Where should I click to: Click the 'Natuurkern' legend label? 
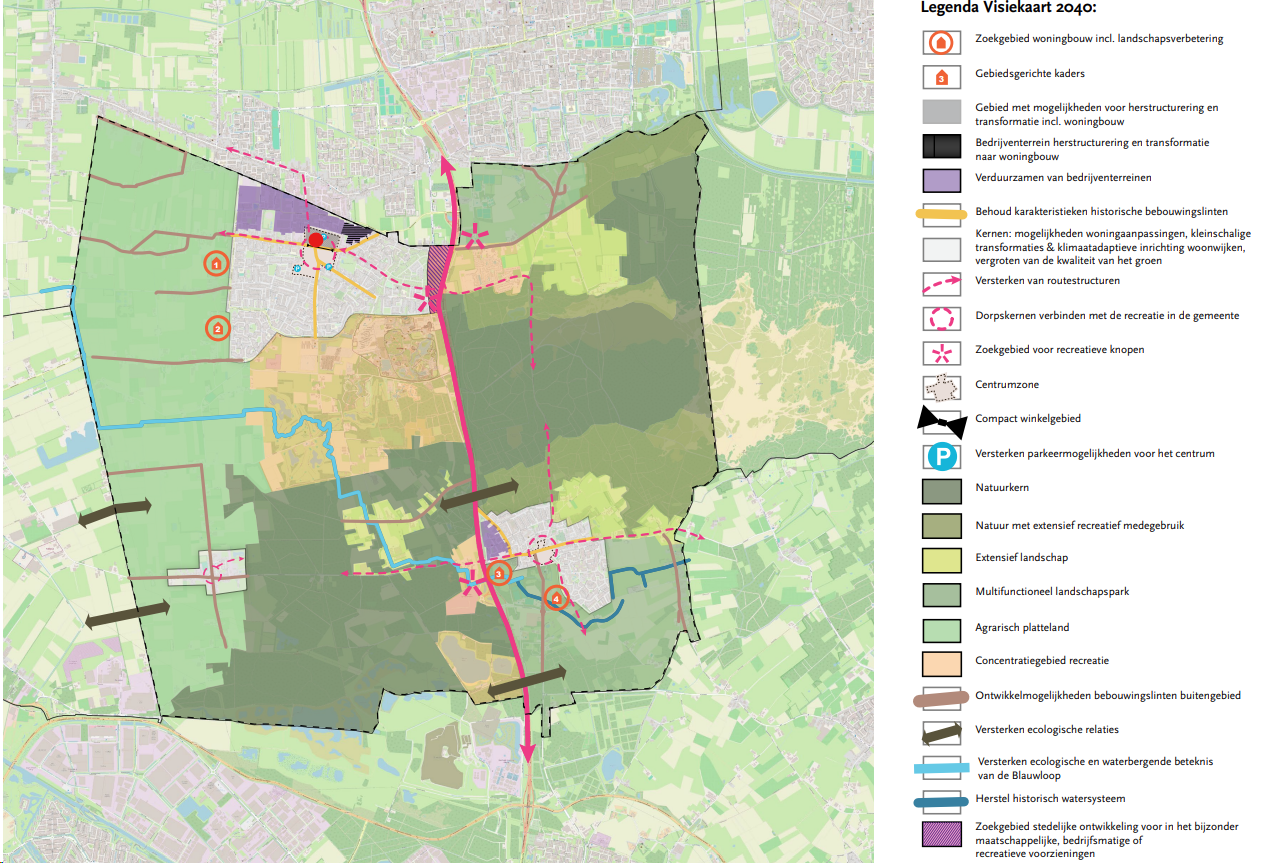1002,488
